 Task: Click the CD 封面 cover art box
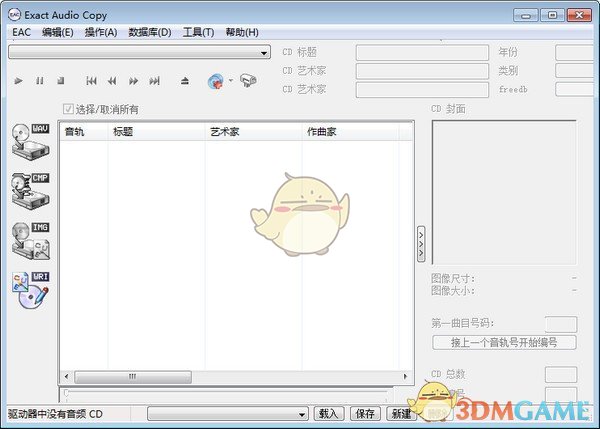[504, 192]
